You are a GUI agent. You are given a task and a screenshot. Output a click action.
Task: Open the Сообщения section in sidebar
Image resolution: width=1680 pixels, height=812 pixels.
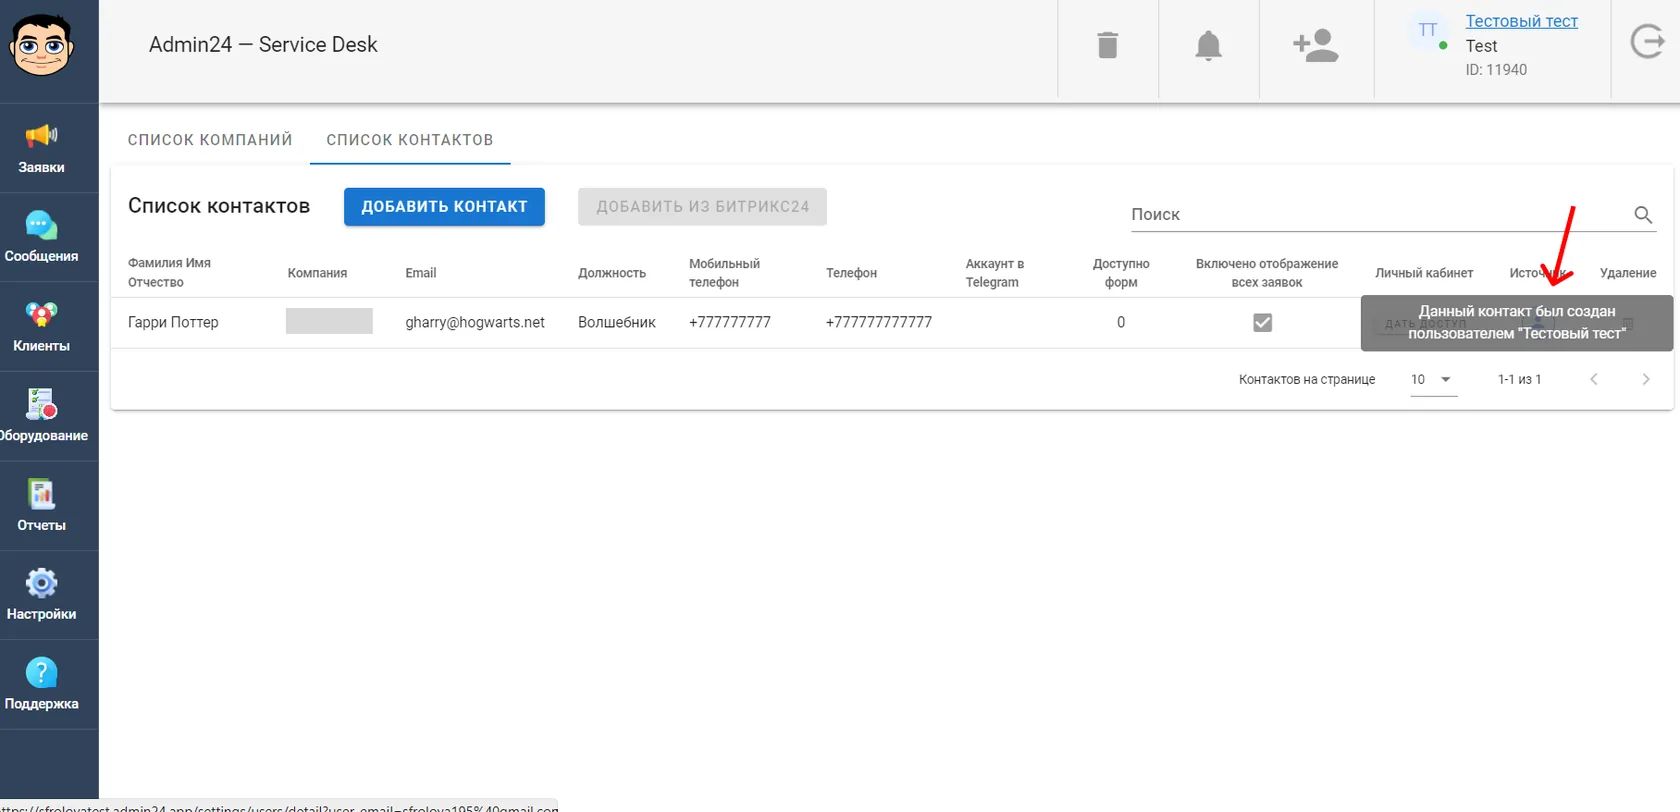tap(41, 237)
